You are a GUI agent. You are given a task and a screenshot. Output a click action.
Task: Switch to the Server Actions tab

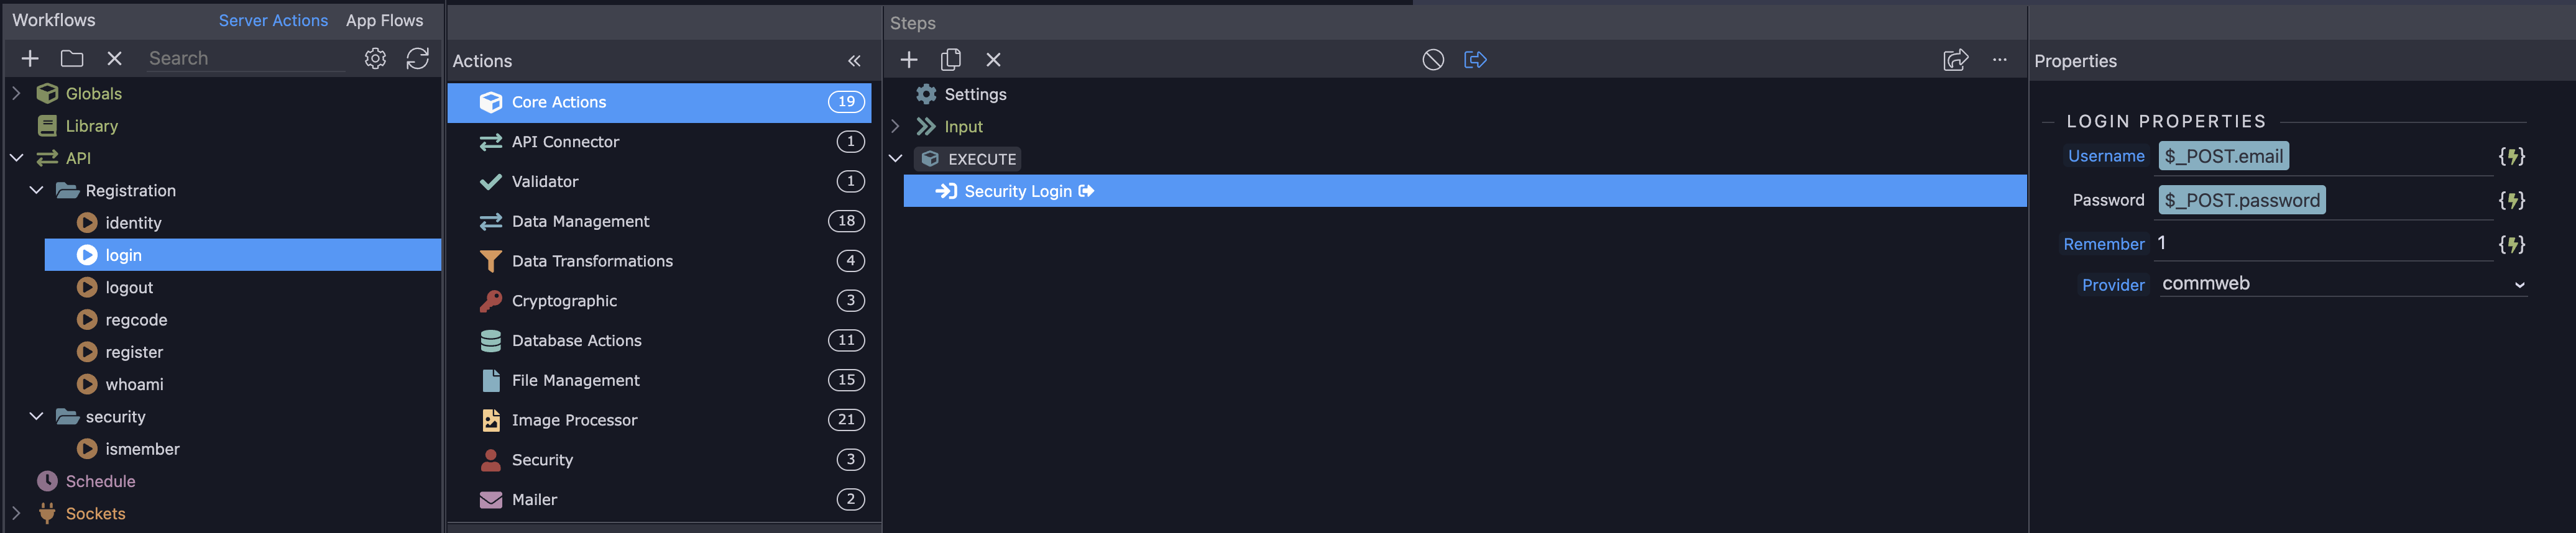coord(273,20)
